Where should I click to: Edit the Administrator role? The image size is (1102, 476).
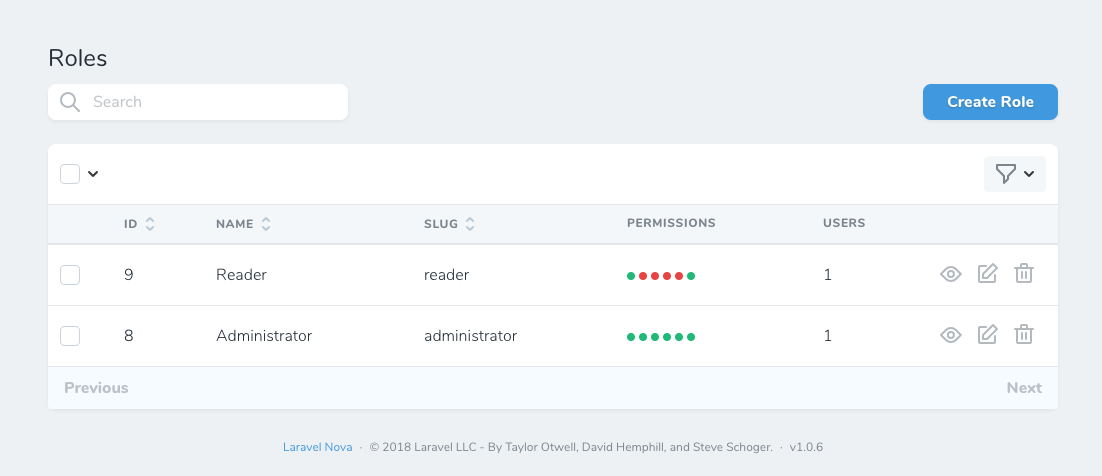click(987, 335)
